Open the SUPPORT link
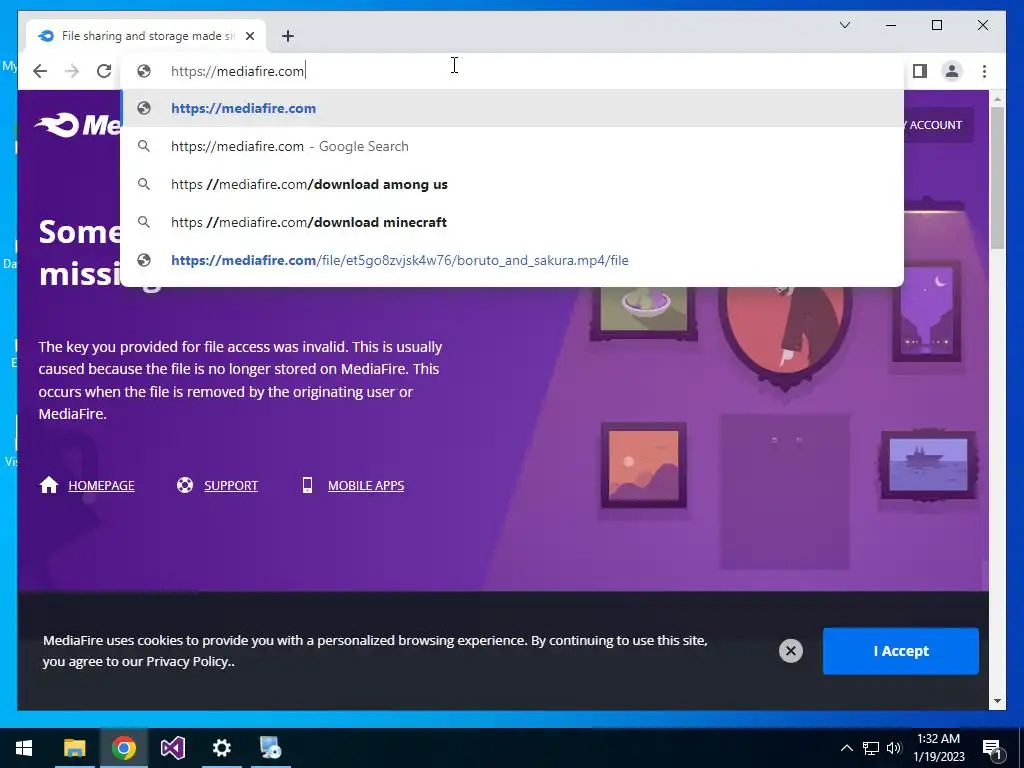 (231, 485)
